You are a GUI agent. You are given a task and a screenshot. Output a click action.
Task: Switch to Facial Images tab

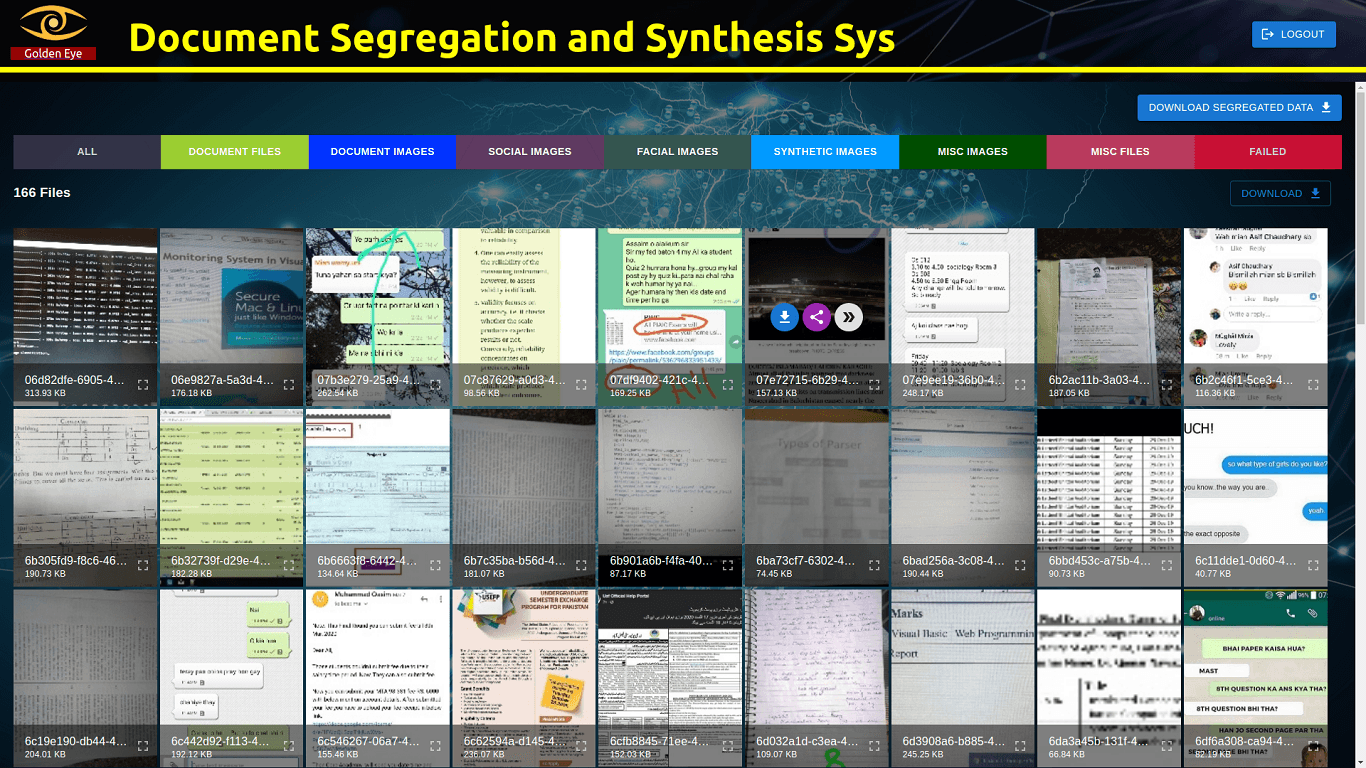point(677,152)
